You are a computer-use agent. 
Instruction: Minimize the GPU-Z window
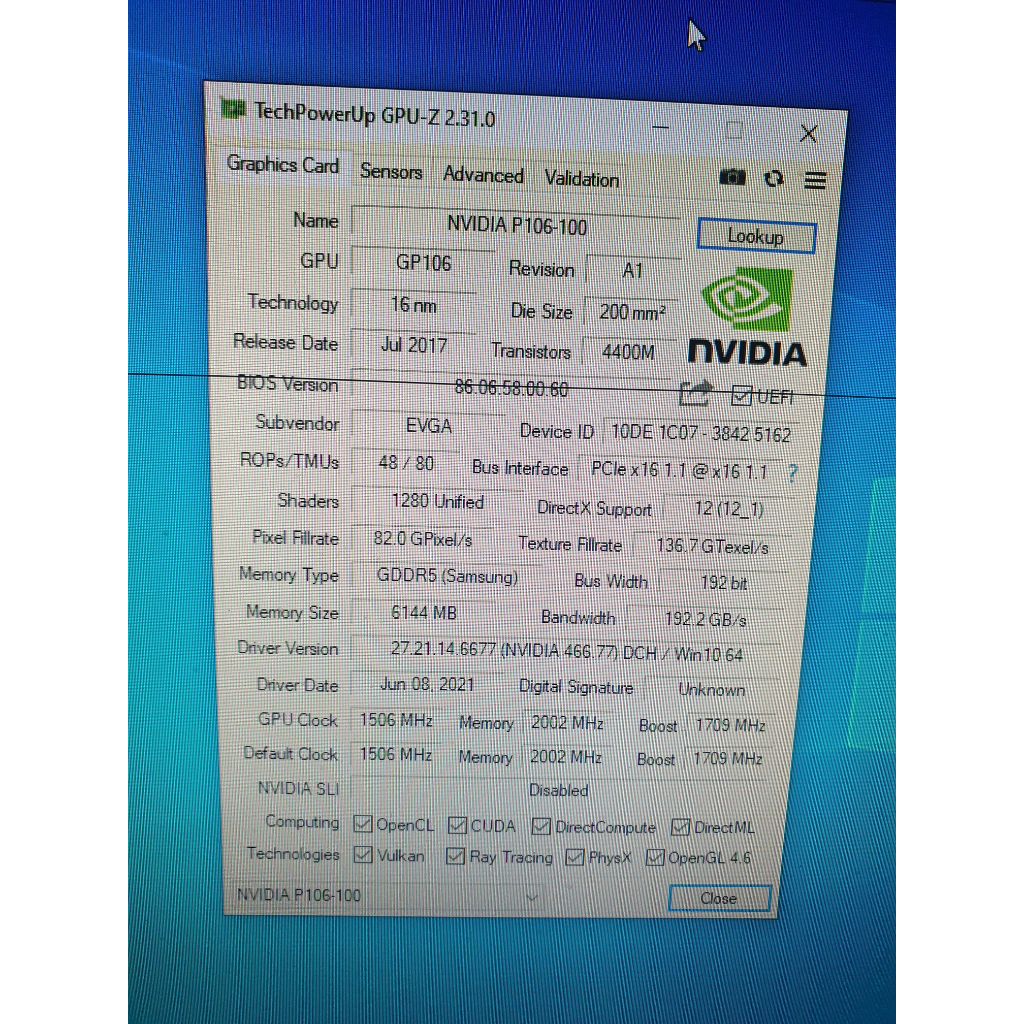[x=660, y=127]
